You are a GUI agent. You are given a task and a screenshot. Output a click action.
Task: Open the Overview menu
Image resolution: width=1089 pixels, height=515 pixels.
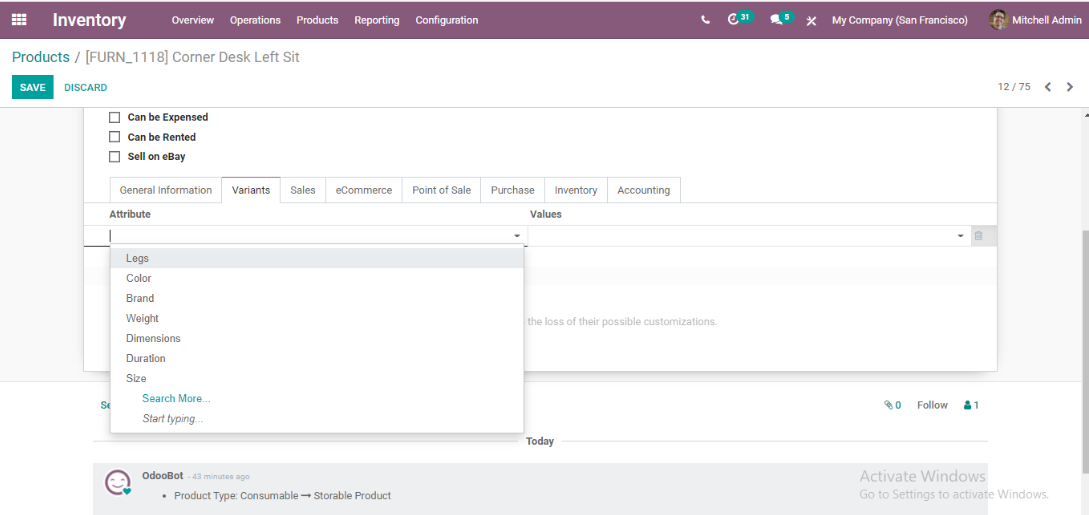192,20
